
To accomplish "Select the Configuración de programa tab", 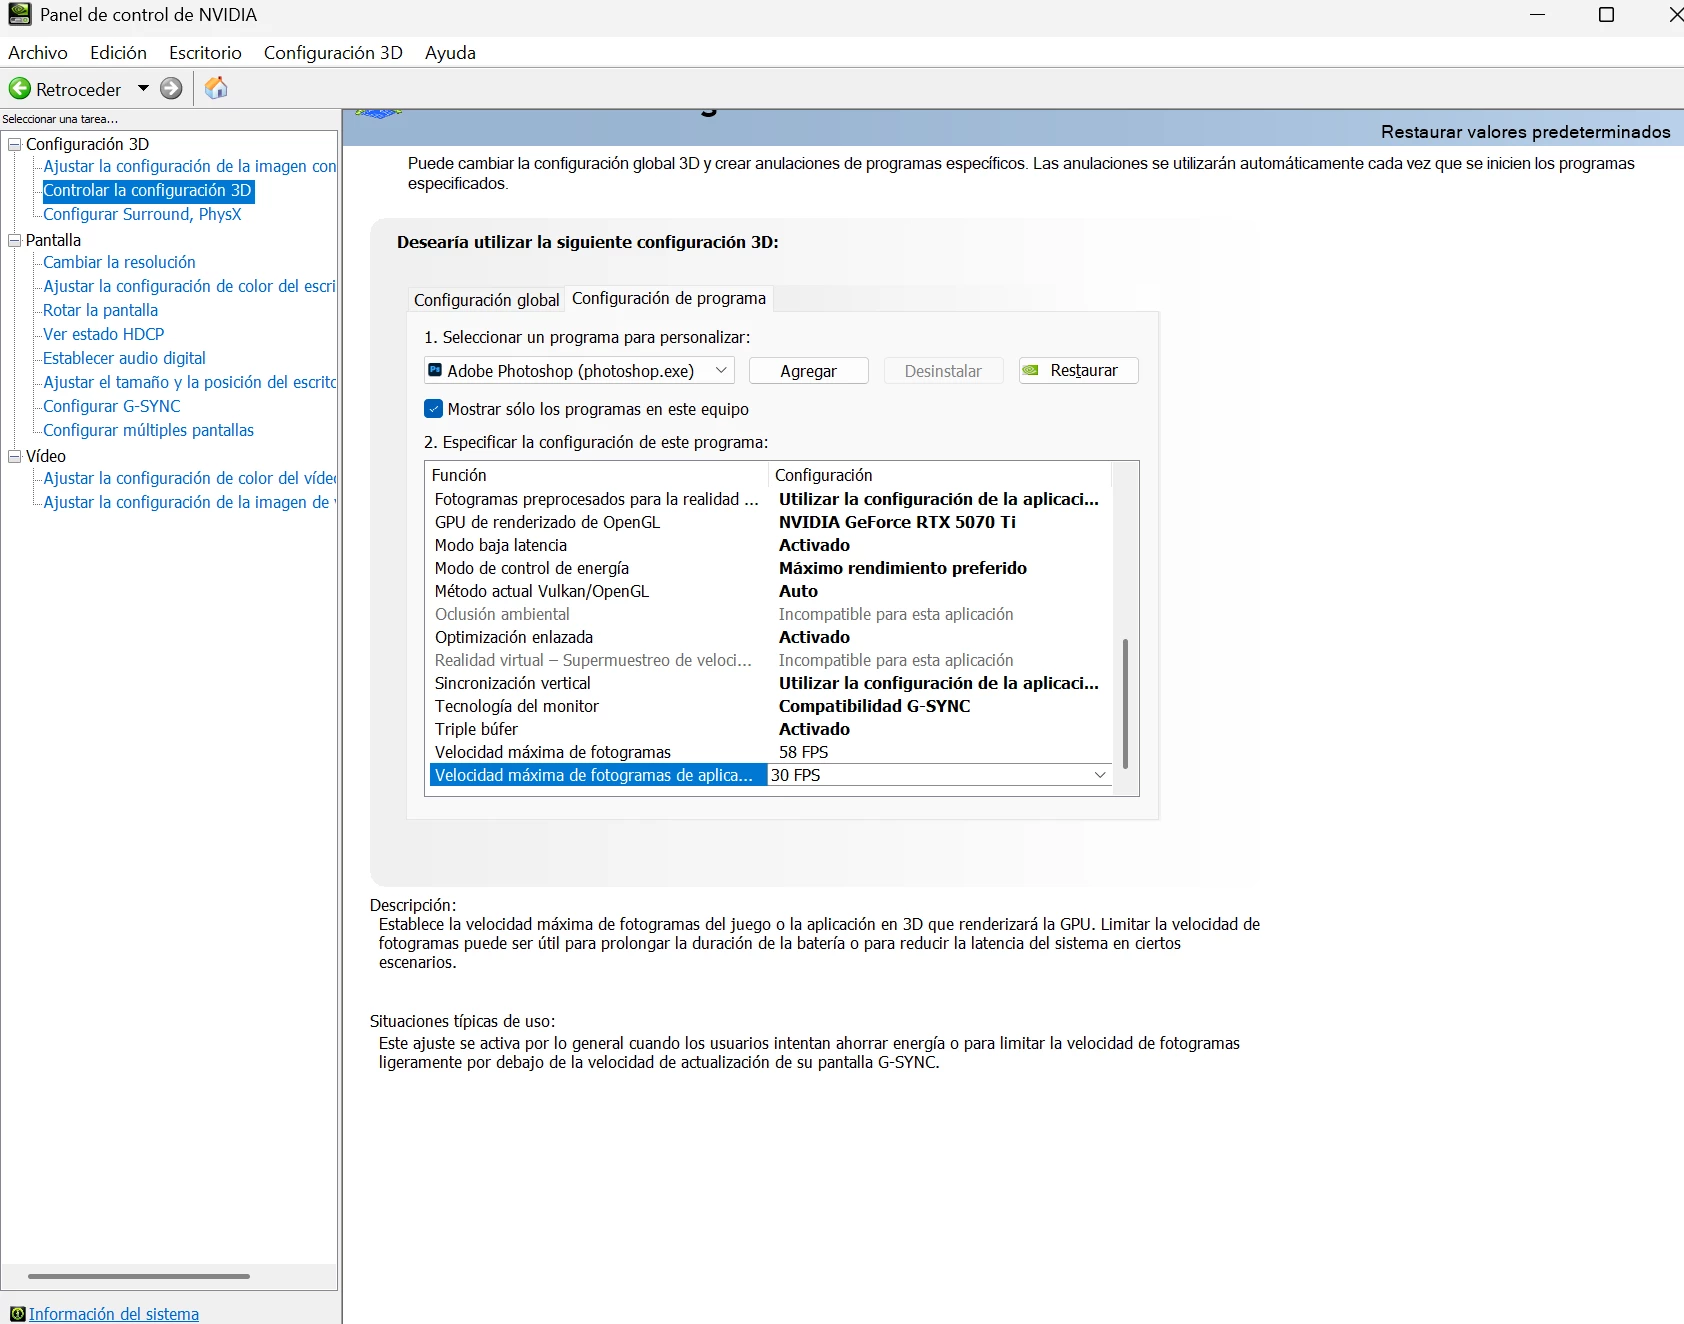I will tap(669, 298).
